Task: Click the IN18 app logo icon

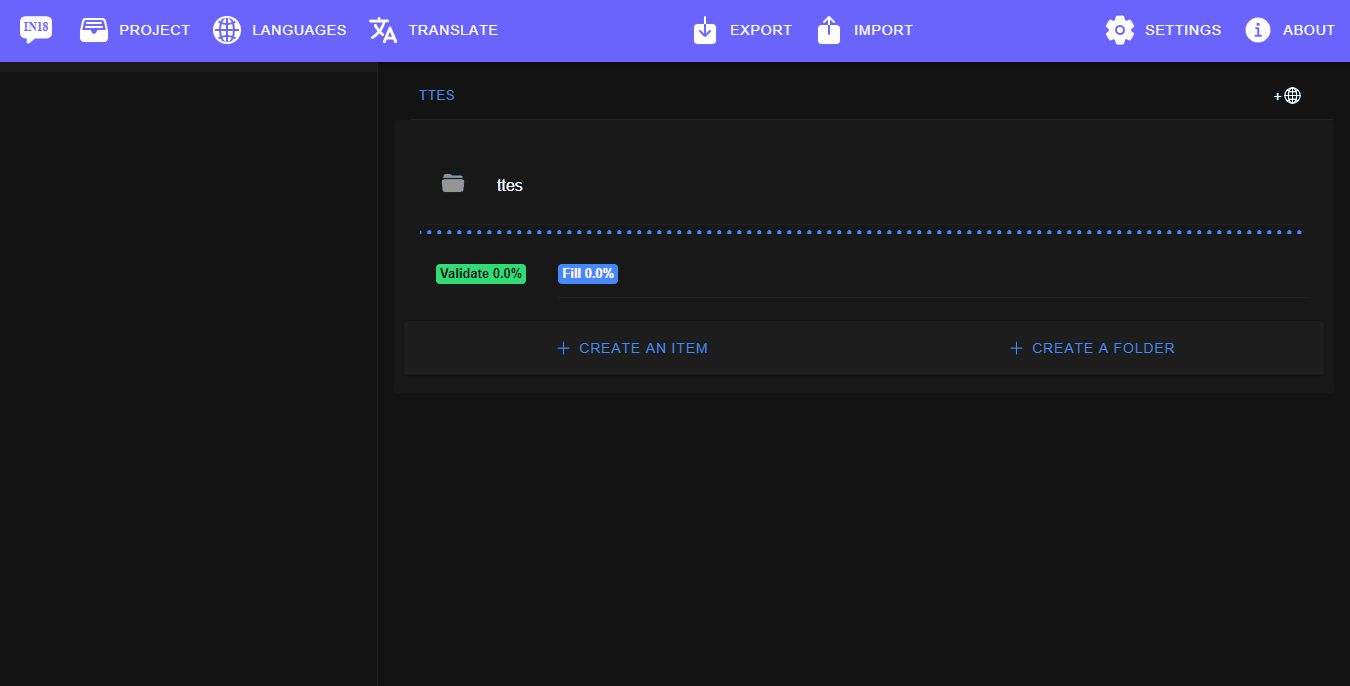Action: pos(36,30)
